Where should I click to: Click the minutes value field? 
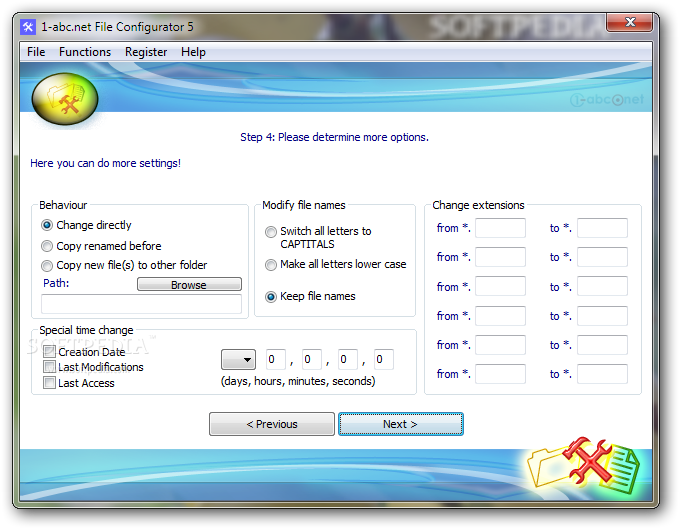click(x=348, y=359)
